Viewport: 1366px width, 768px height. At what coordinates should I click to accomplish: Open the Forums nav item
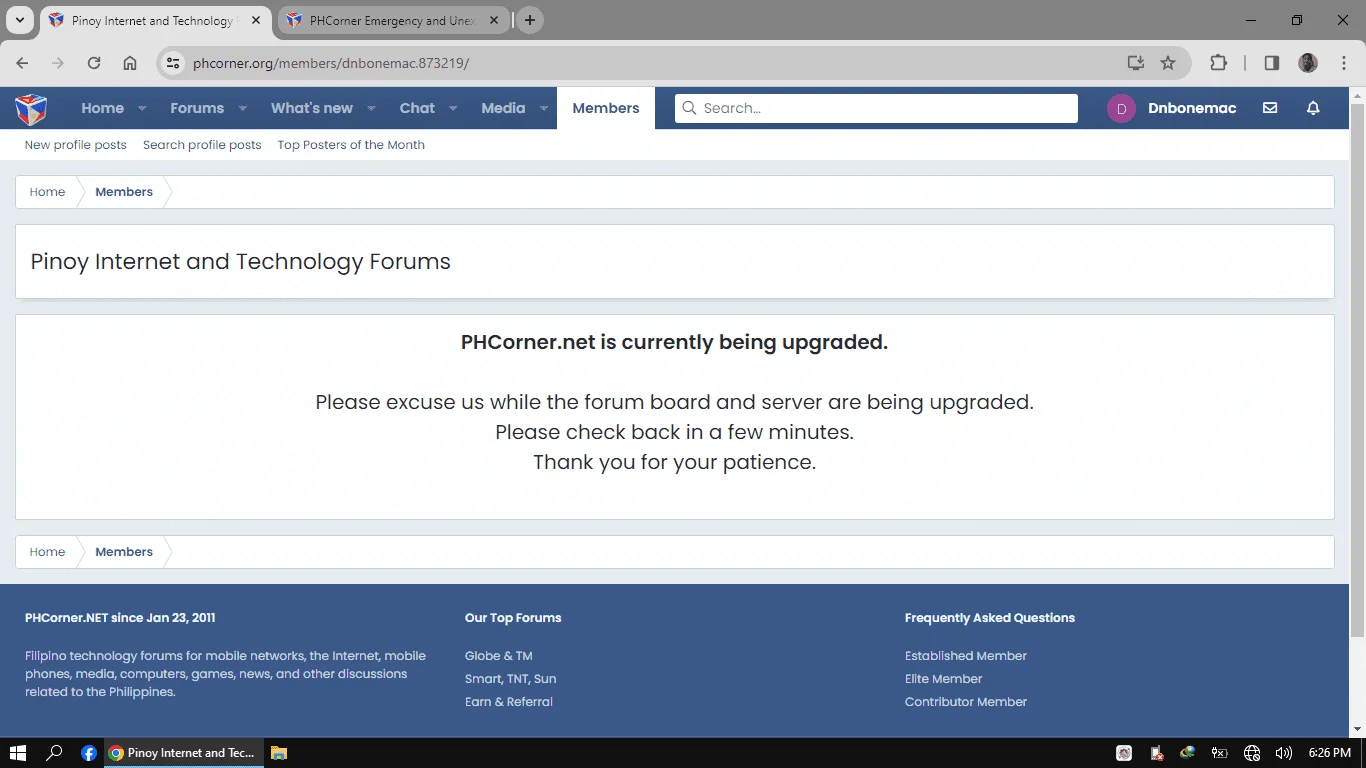[x=197, y=108]
